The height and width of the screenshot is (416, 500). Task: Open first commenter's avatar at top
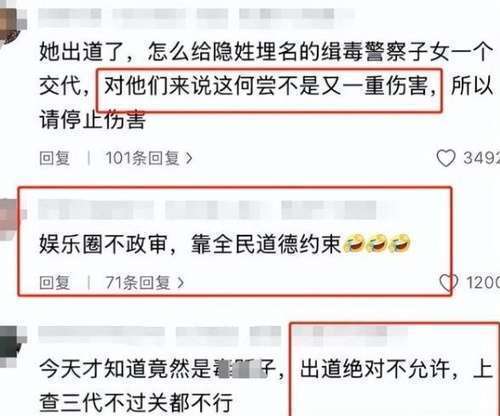coord(11,24)
